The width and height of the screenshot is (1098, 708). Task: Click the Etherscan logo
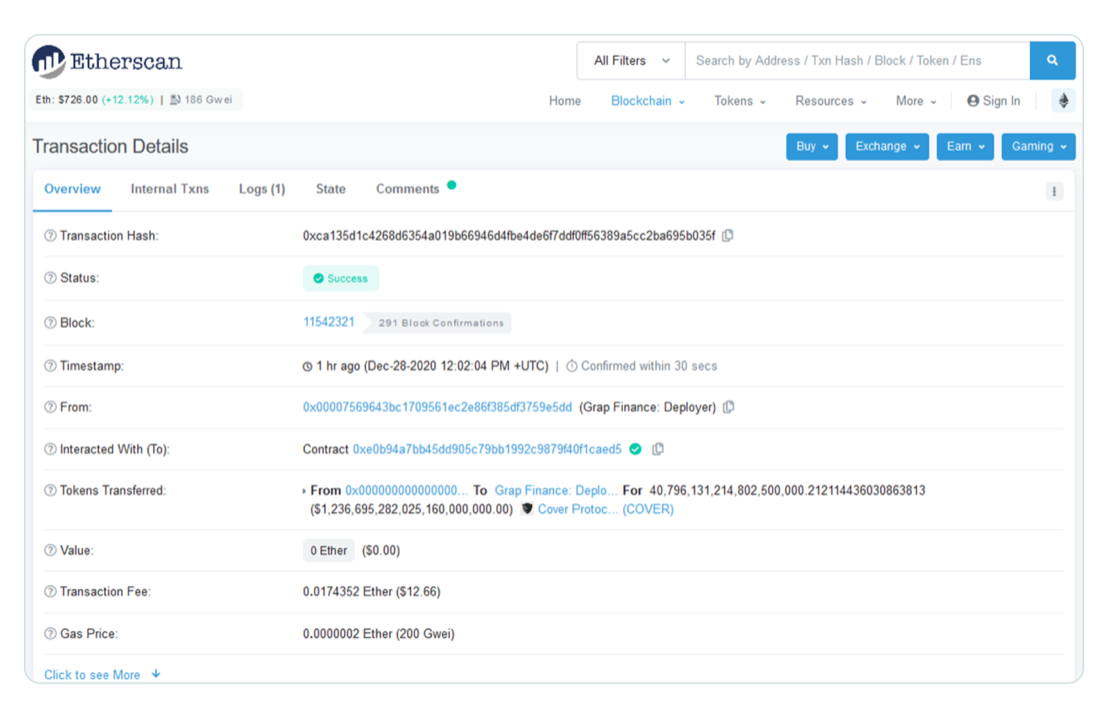[107, 62]
